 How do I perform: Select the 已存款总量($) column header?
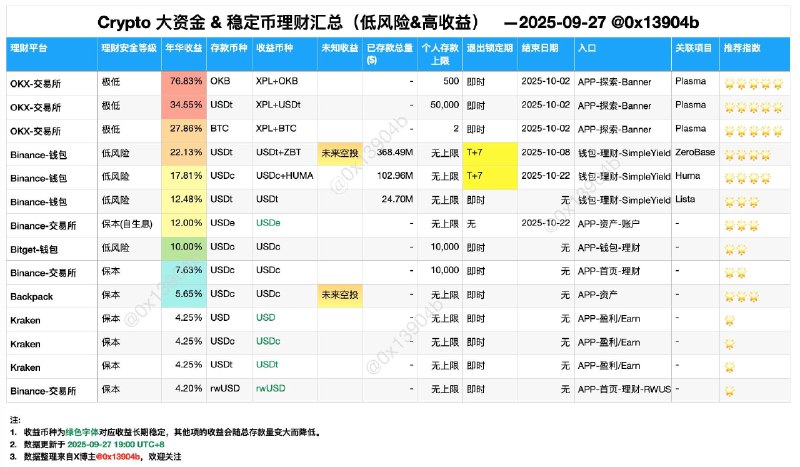tap(390, 54)
